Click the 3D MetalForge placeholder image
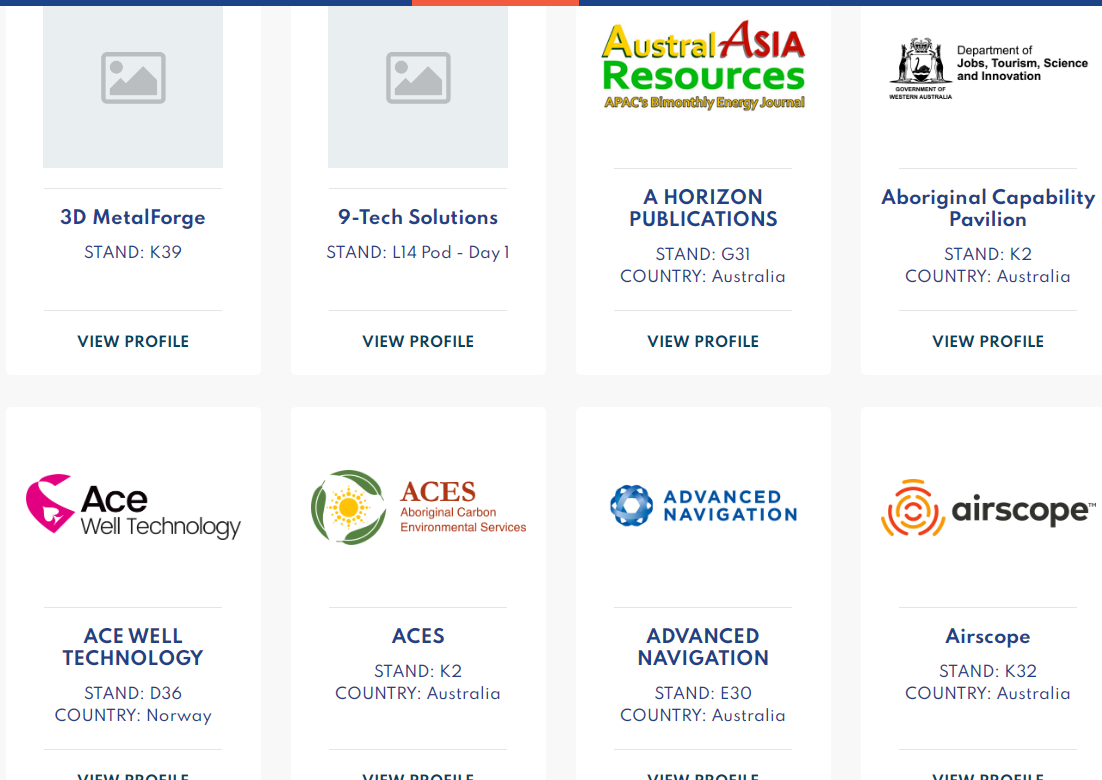This screenshot has width=1102, height=780. (133, 78)
